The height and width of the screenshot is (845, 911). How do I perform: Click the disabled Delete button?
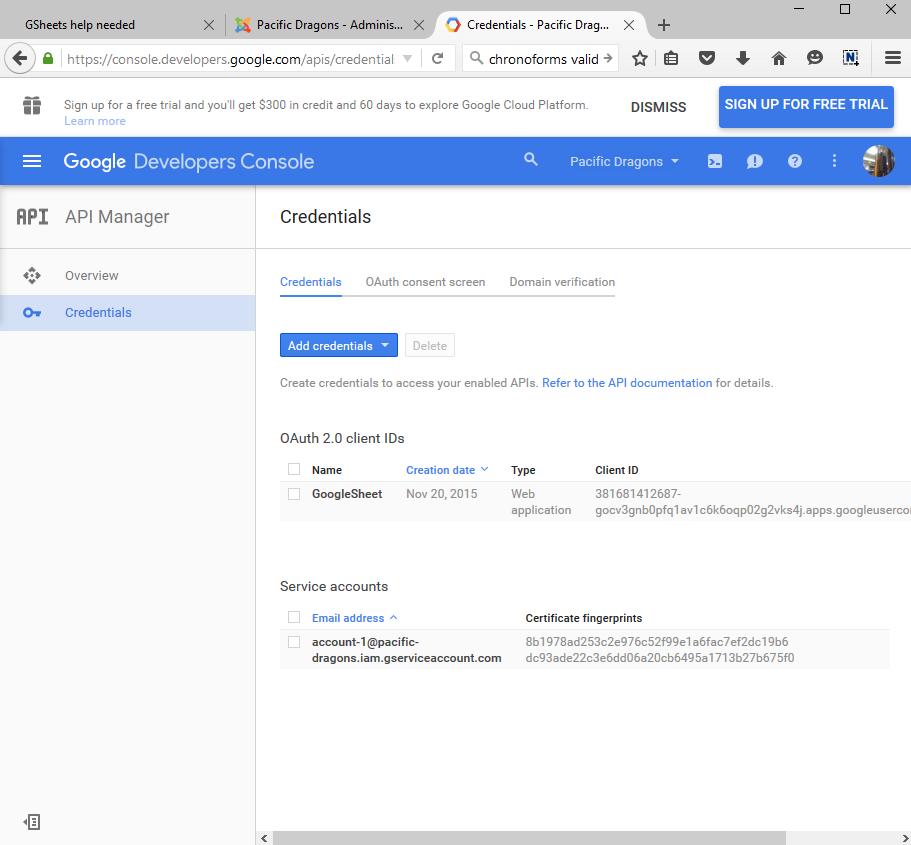(430, 345)
